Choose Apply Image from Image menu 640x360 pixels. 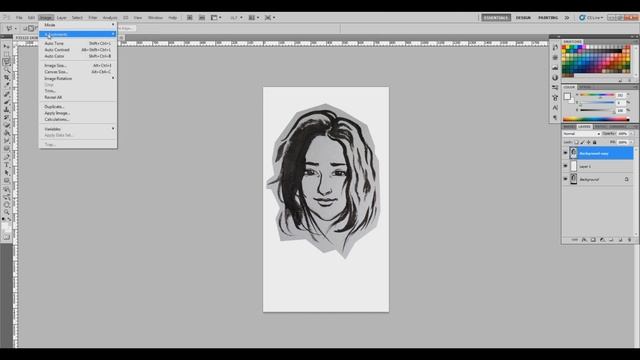pos(78,113)
